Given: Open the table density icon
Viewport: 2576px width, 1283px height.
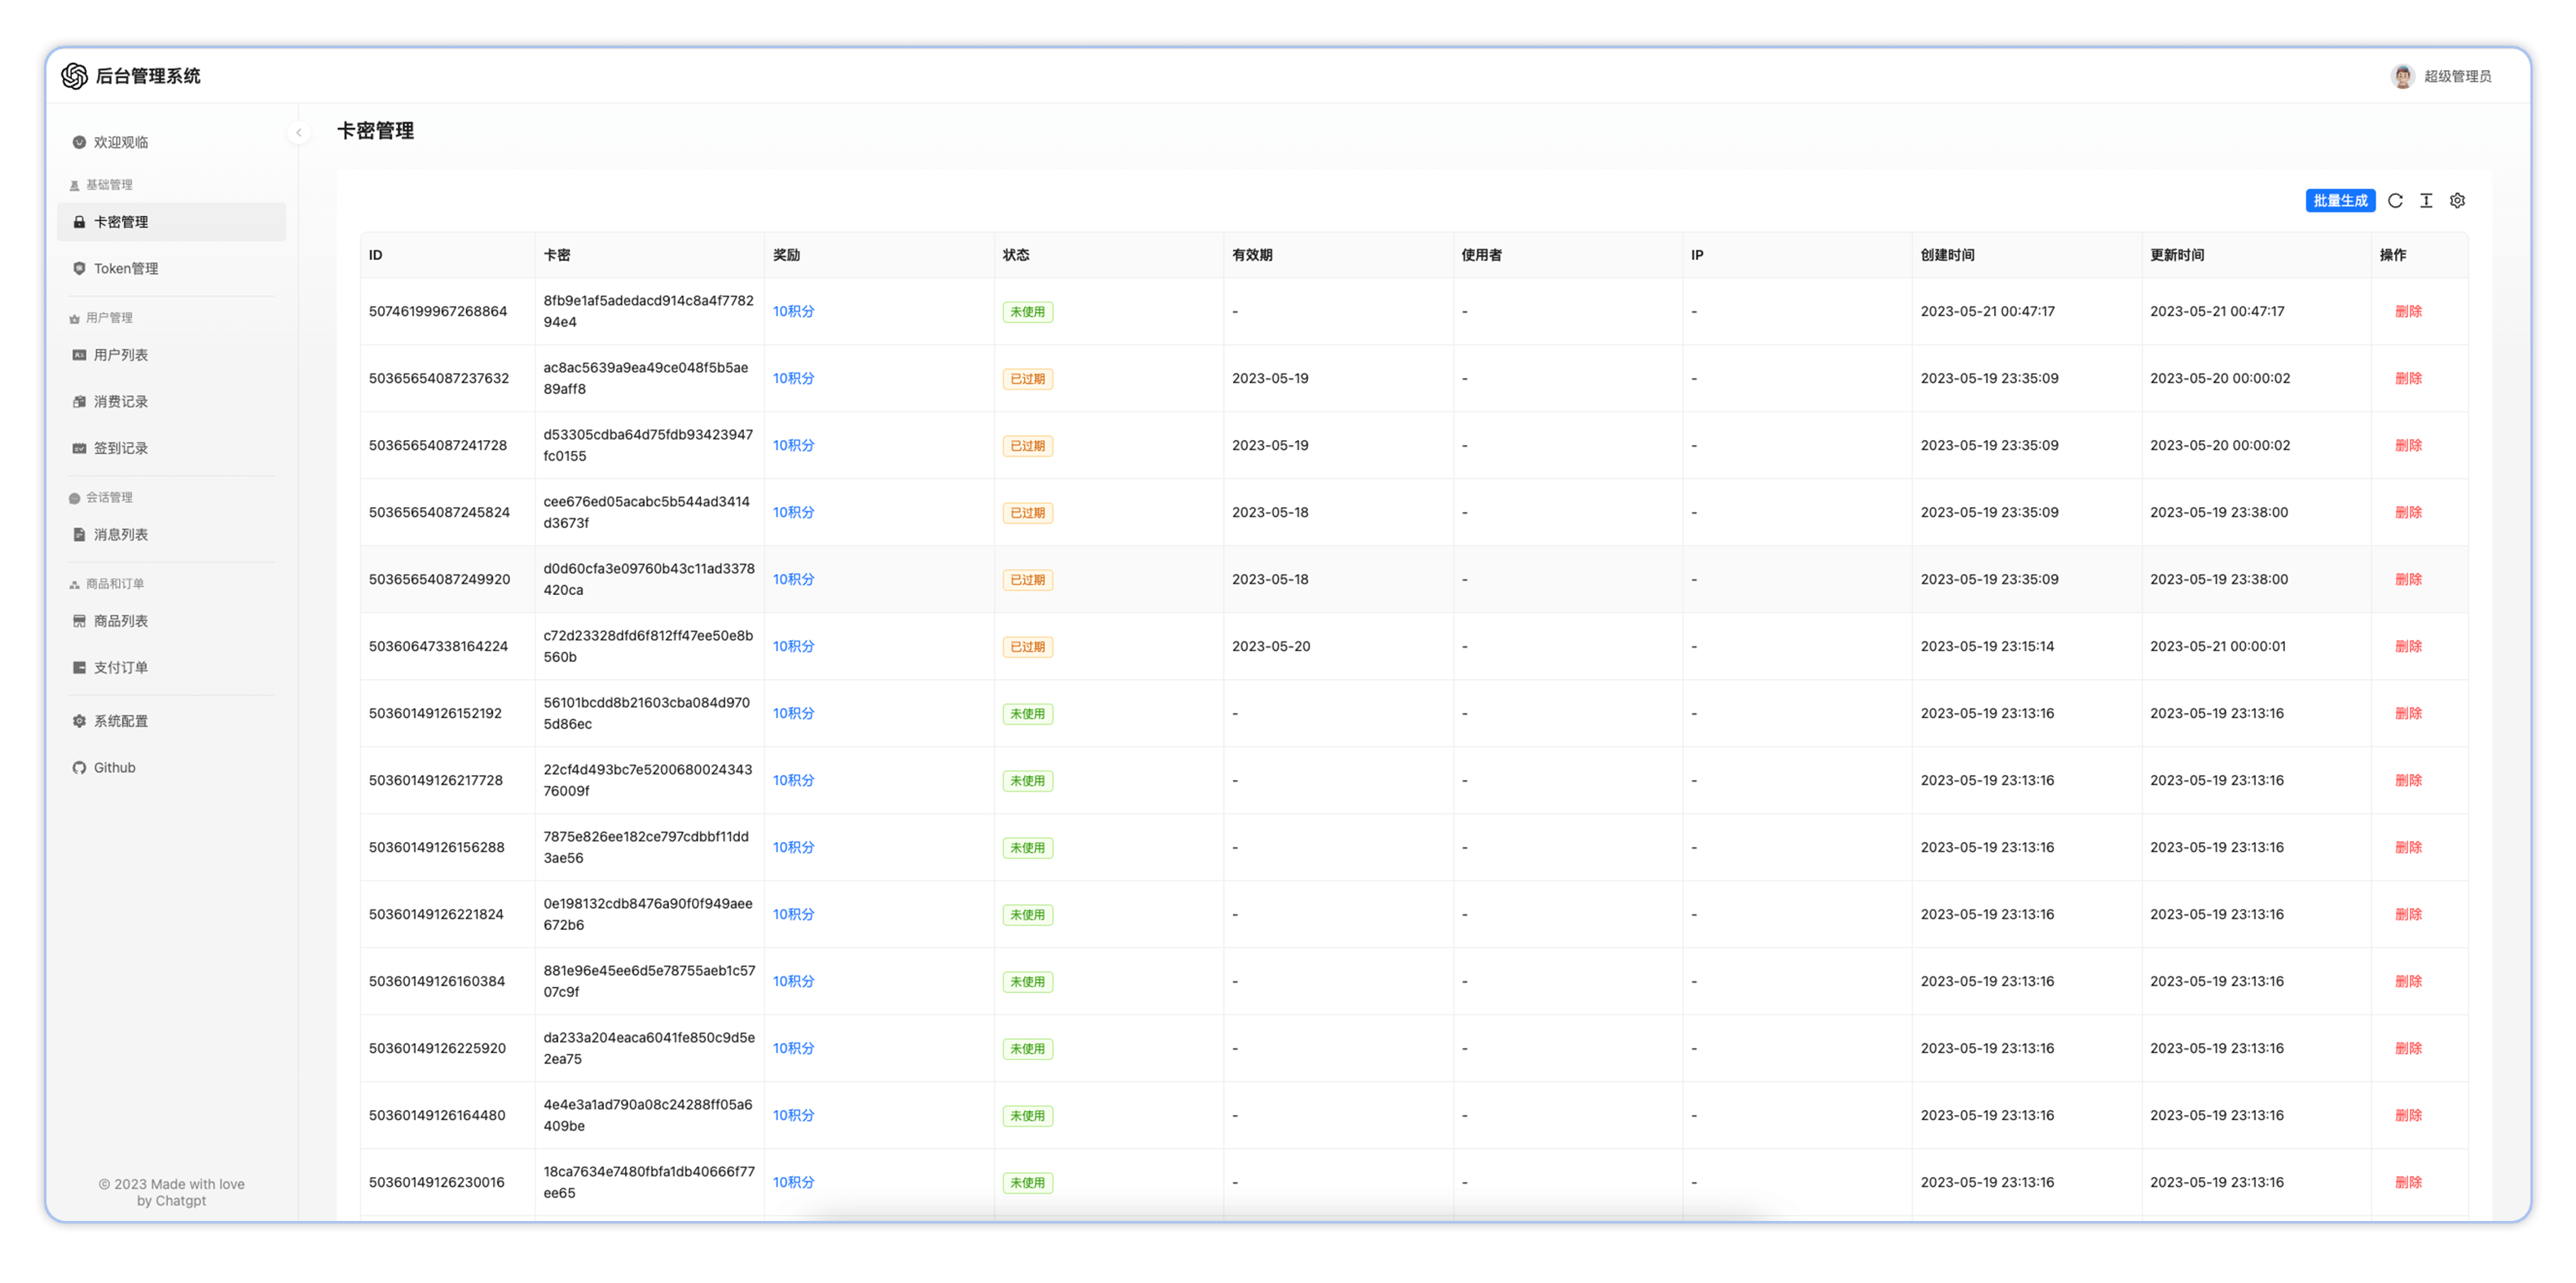Looking at the screenshot, I should (2426, 201).
